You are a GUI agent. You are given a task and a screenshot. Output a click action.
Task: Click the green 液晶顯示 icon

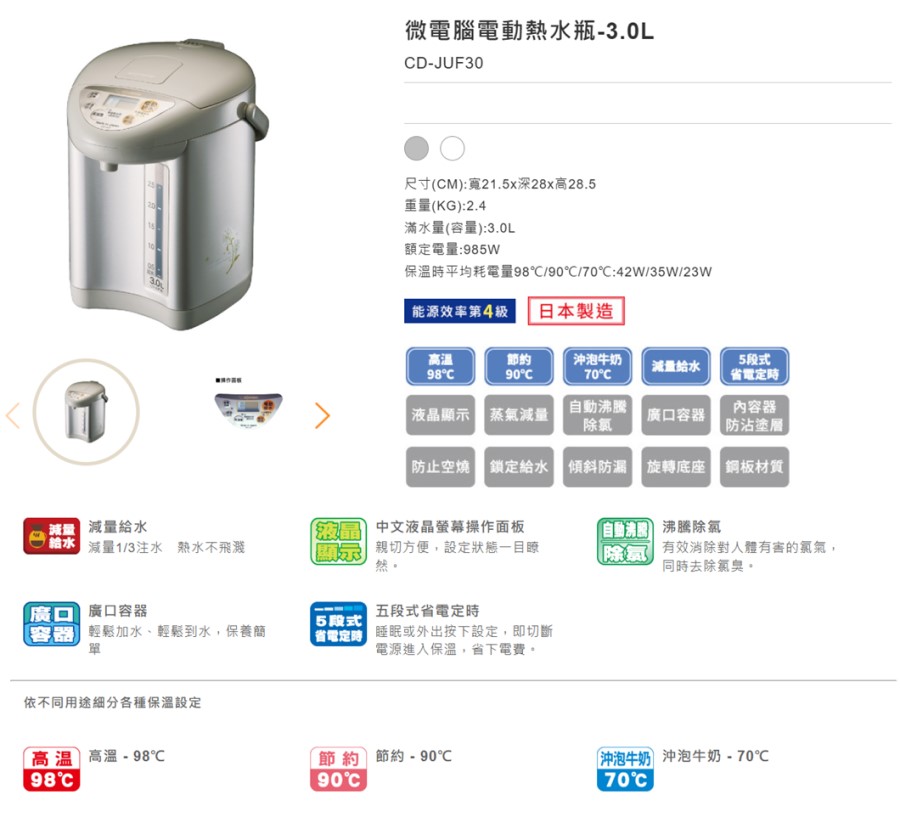click(x=339, y=541)
